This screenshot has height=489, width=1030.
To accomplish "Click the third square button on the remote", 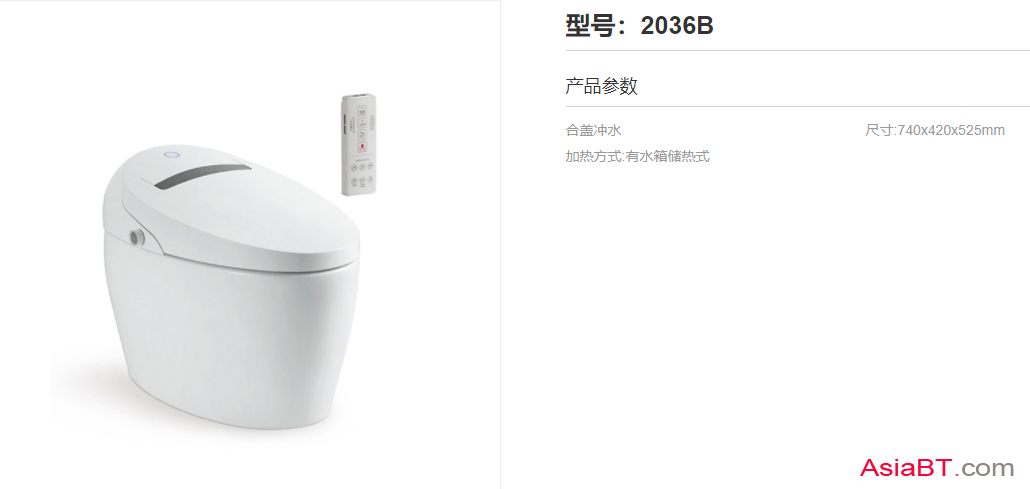I will tap(362, 135).
